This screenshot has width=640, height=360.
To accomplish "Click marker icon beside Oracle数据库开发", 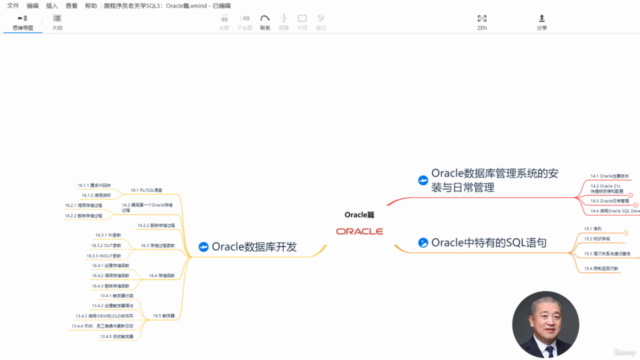I will (203, 247).
